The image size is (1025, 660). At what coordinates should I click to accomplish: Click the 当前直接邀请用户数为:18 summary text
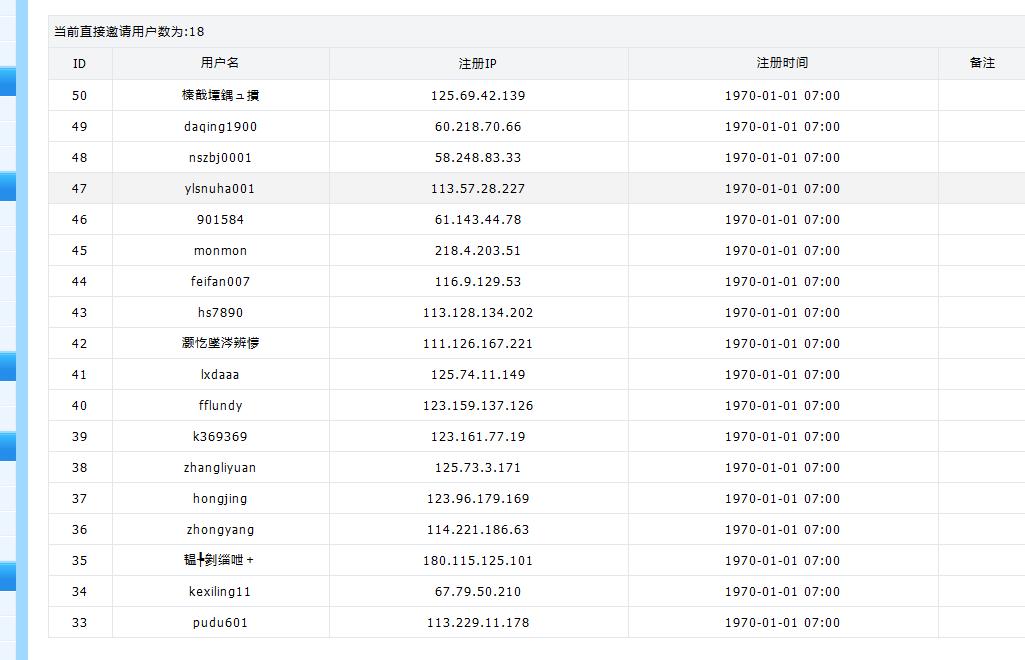pyautogui.click(x=129, y=32)
